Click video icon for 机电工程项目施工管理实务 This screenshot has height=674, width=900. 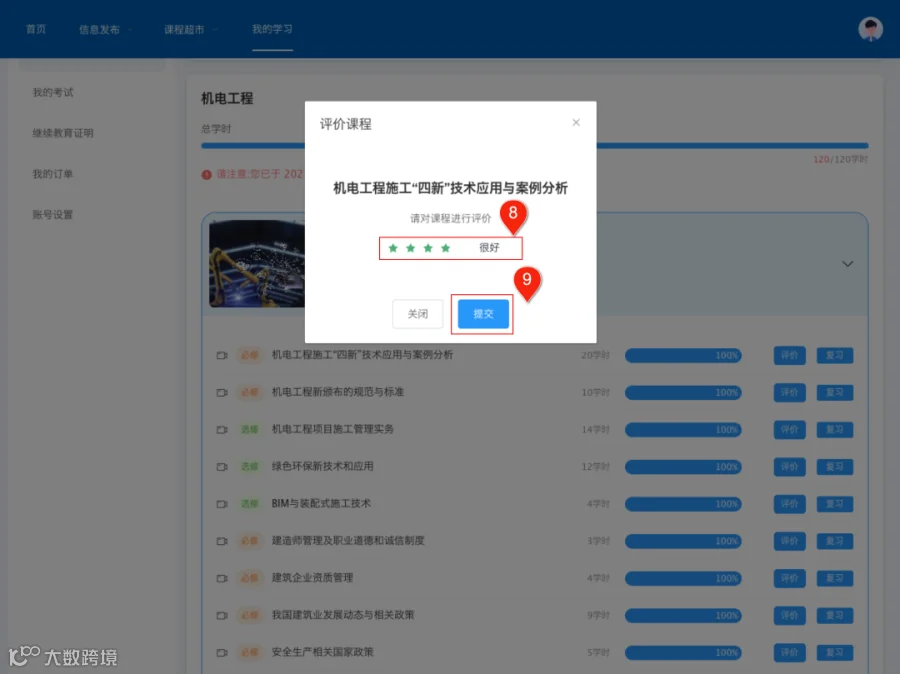[x=222, y=429]
